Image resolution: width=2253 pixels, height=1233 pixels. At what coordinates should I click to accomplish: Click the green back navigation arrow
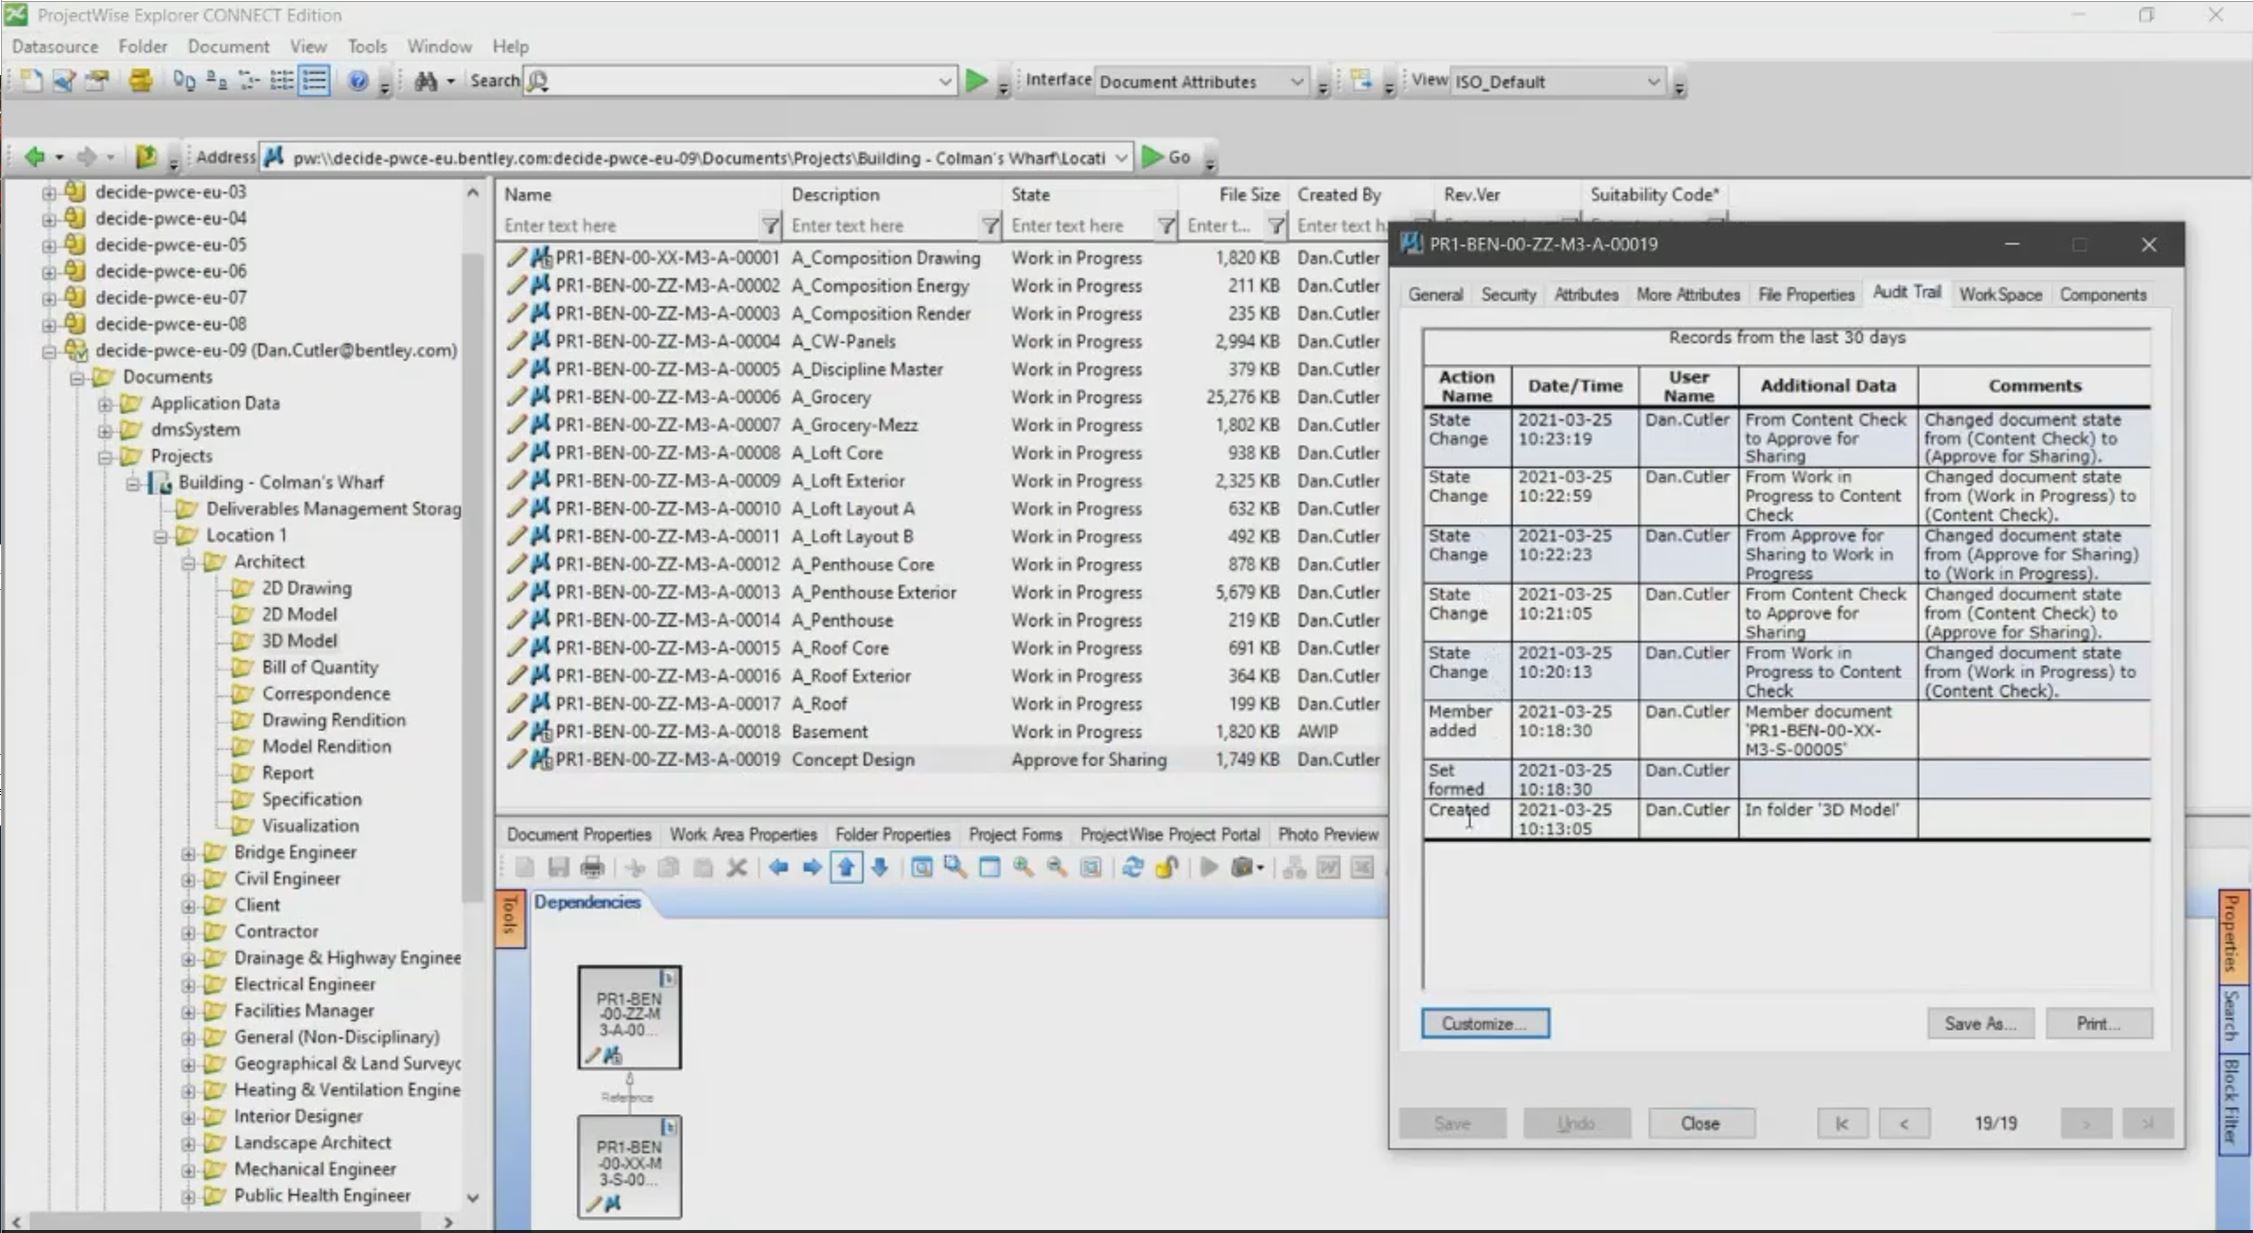point(34,157)
